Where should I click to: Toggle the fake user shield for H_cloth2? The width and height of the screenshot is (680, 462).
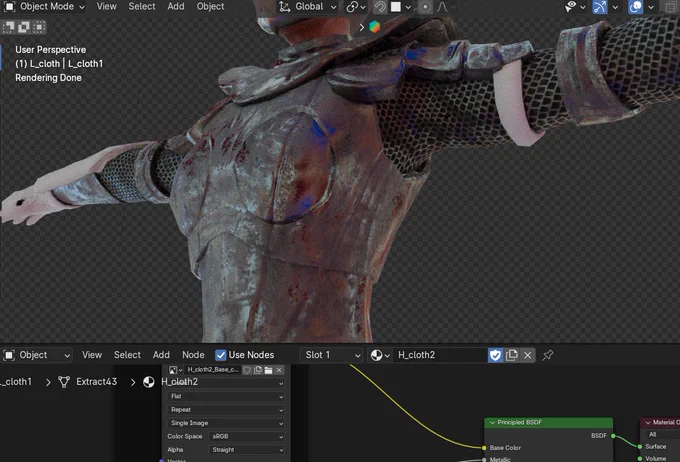click(495, 355)
